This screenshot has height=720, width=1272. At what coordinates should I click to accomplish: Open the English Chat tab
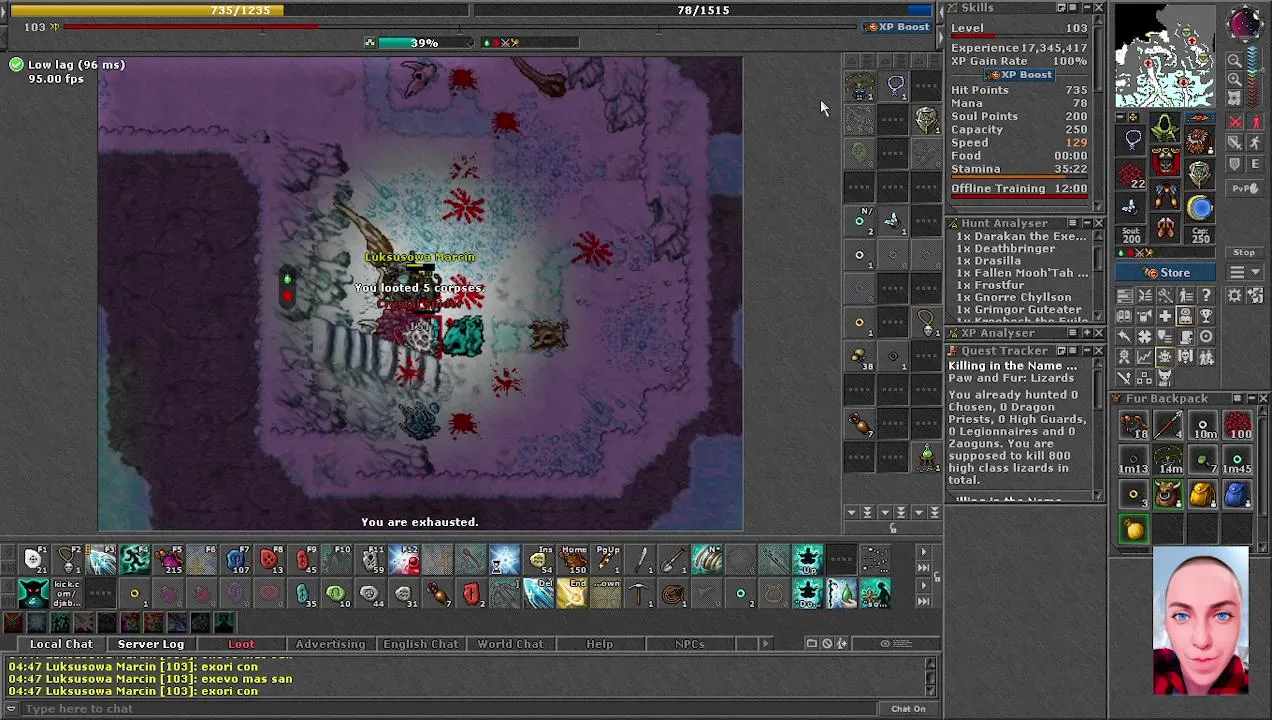tap(420, 644)
